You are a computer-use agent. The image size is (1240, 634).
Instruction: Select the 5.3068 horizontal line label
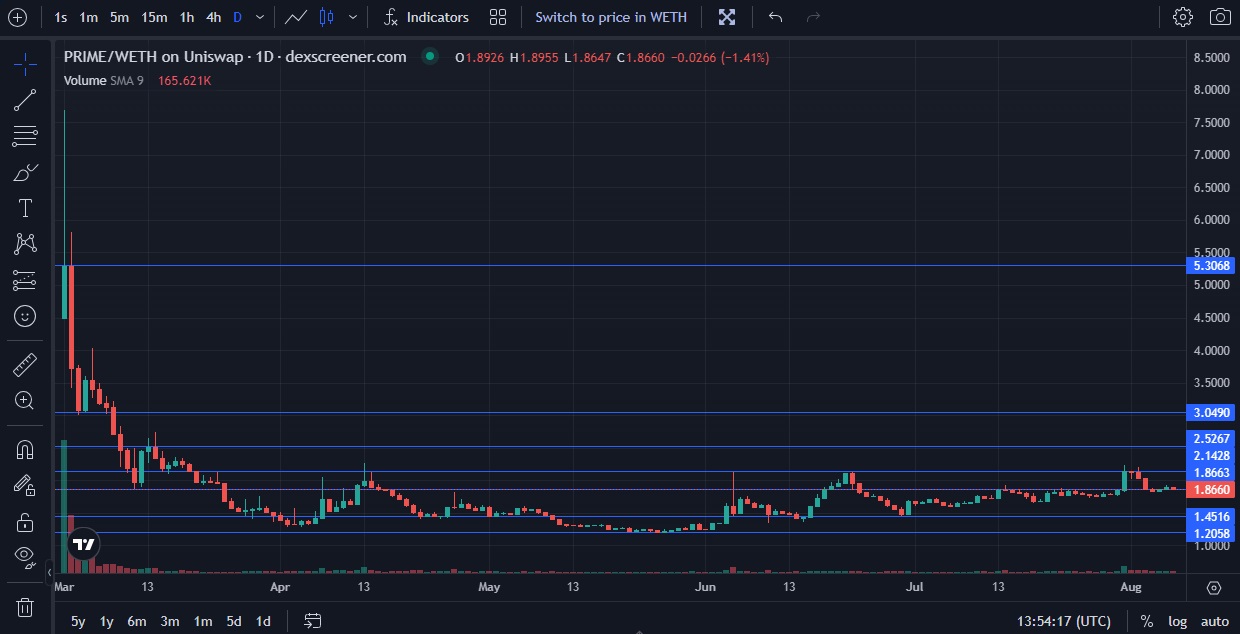(1211, 266)
